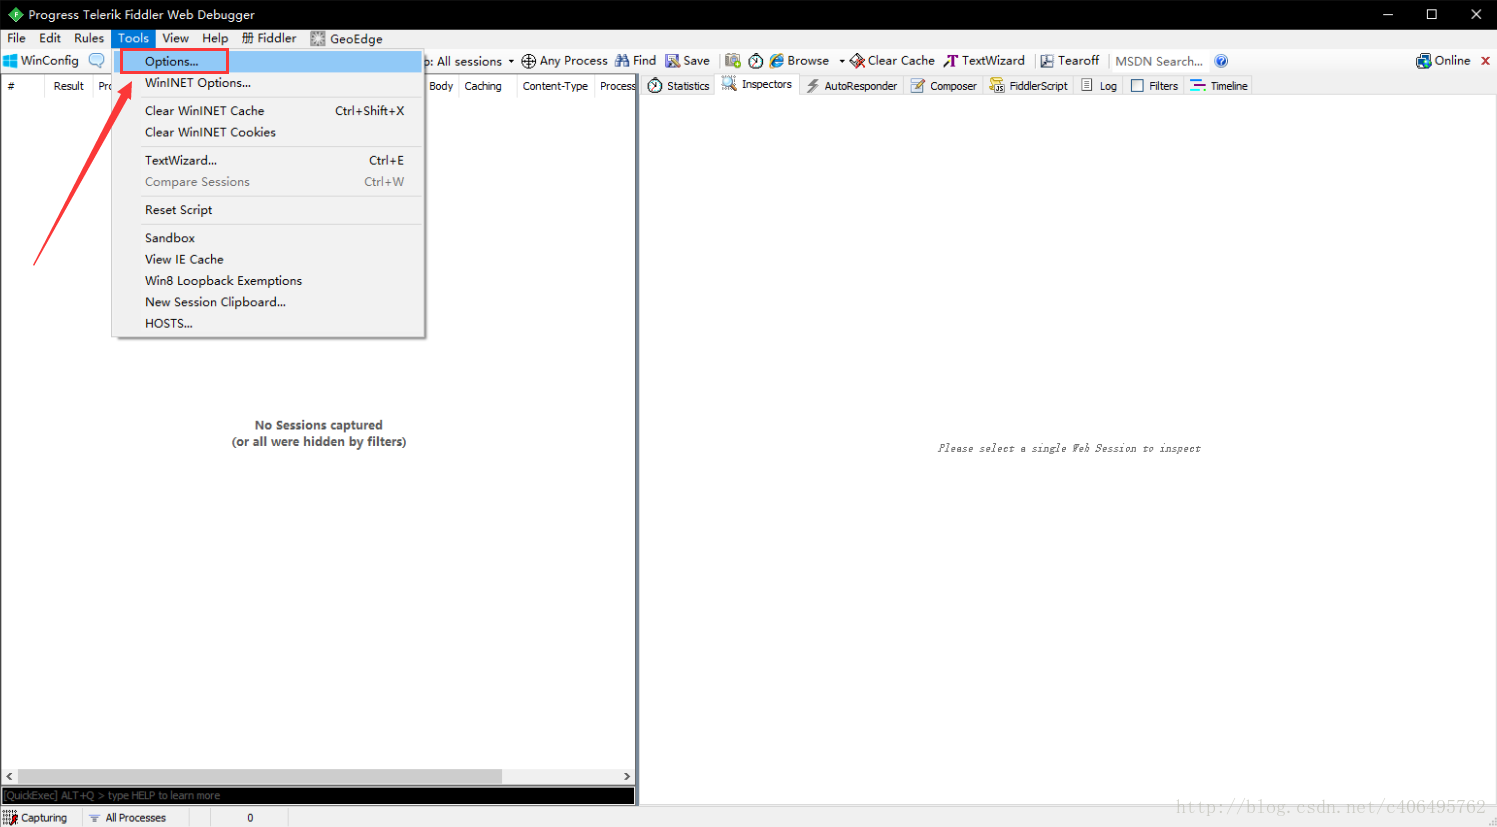Expand the Browse dropdown arrow
1497x827 pixels.
click(x=842, y=62)
